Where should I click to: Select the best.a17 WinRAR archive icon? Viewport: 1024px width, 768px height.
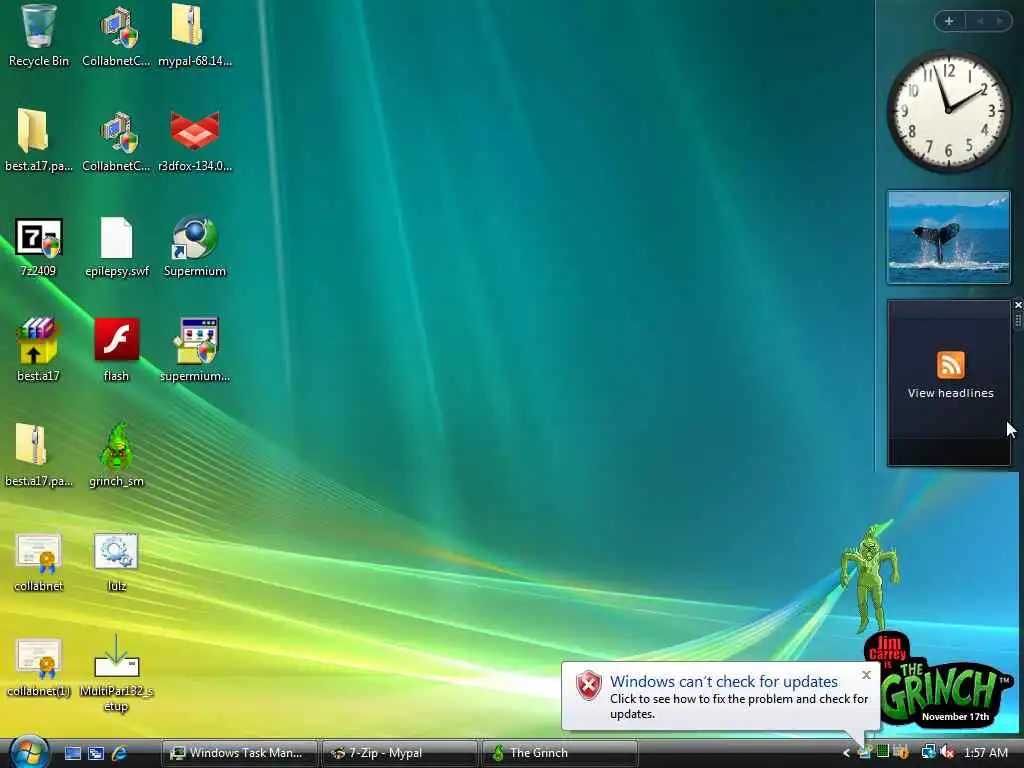pos(38,350)
